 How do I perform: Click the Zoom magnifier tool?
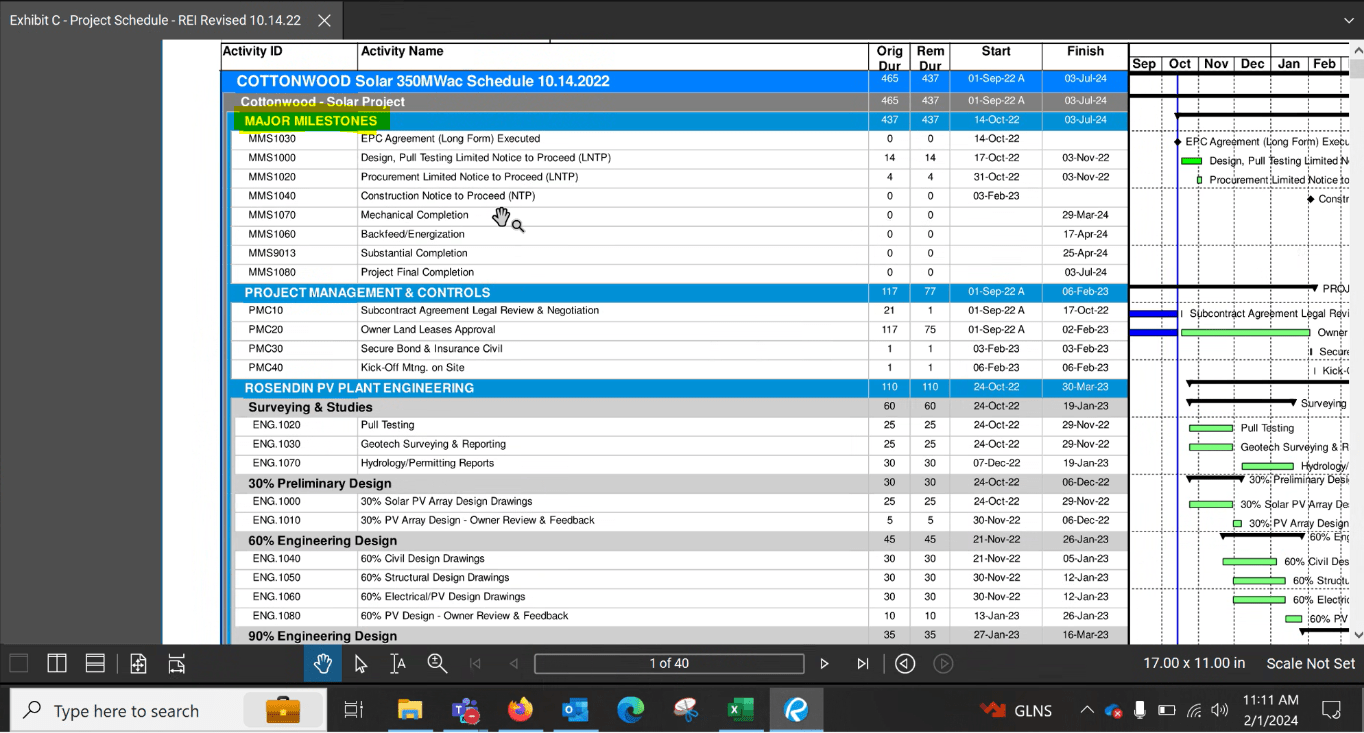437,664
